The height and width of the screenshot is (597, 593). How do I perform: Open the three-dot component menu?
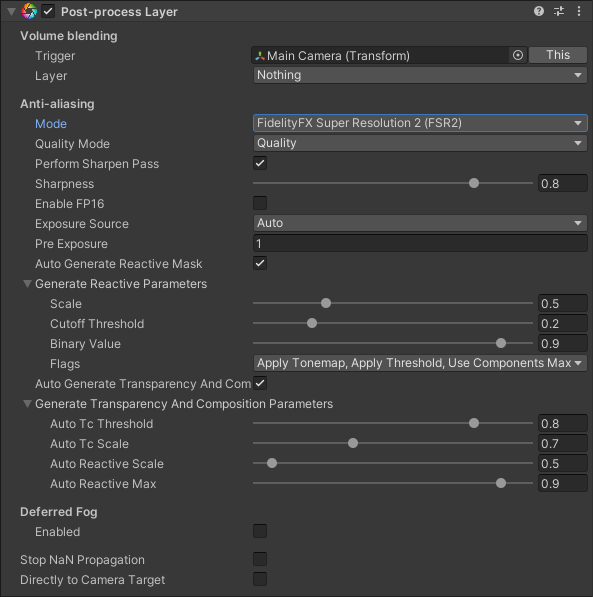click(579, 11)
